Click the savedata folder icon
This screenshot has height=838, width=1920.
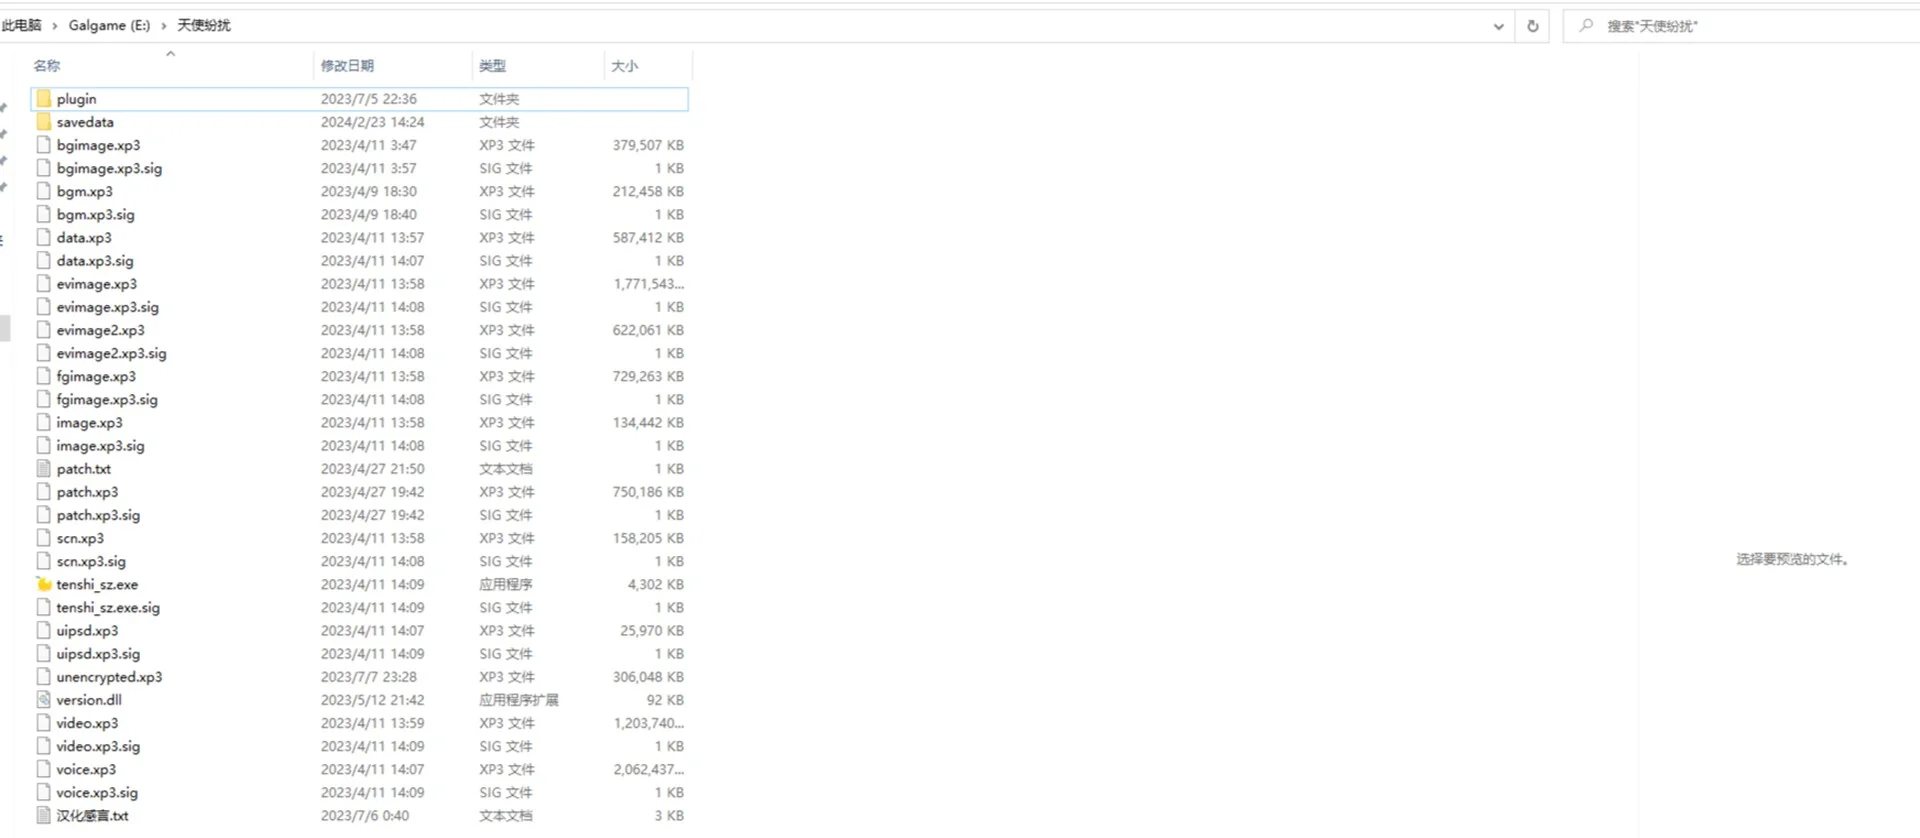point(43,121)
